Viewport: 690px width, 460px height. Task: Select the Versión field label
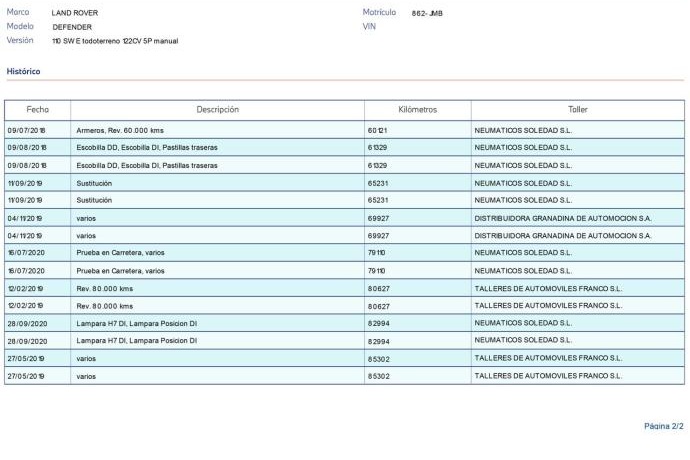20,40
